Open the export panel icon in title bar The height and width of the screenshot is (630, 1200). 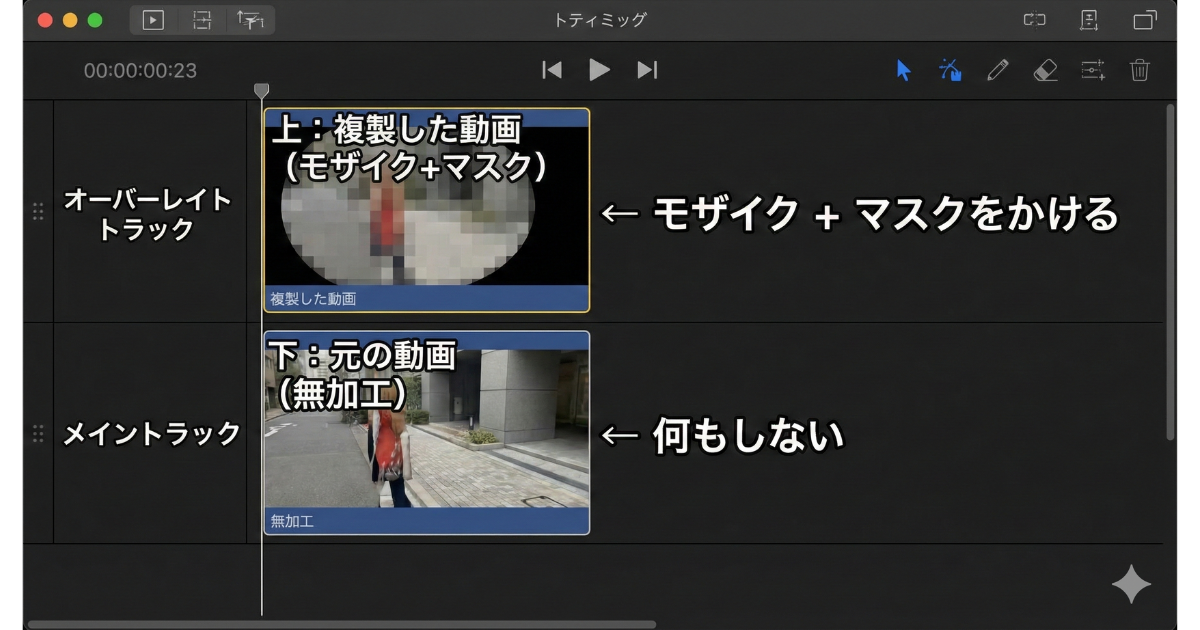click(1089, 20)
